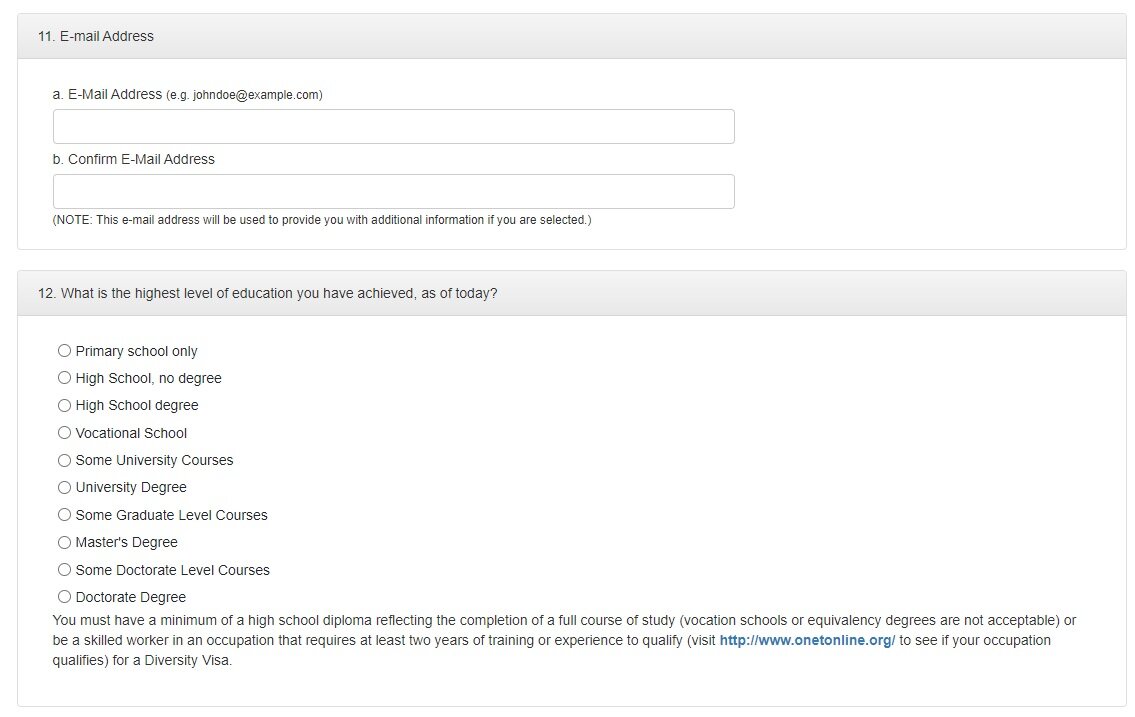The height and width of the screenshot is (717, 1135).
Task: Click the "11. E-mail Address" section header
Action: tap(96, 36)
